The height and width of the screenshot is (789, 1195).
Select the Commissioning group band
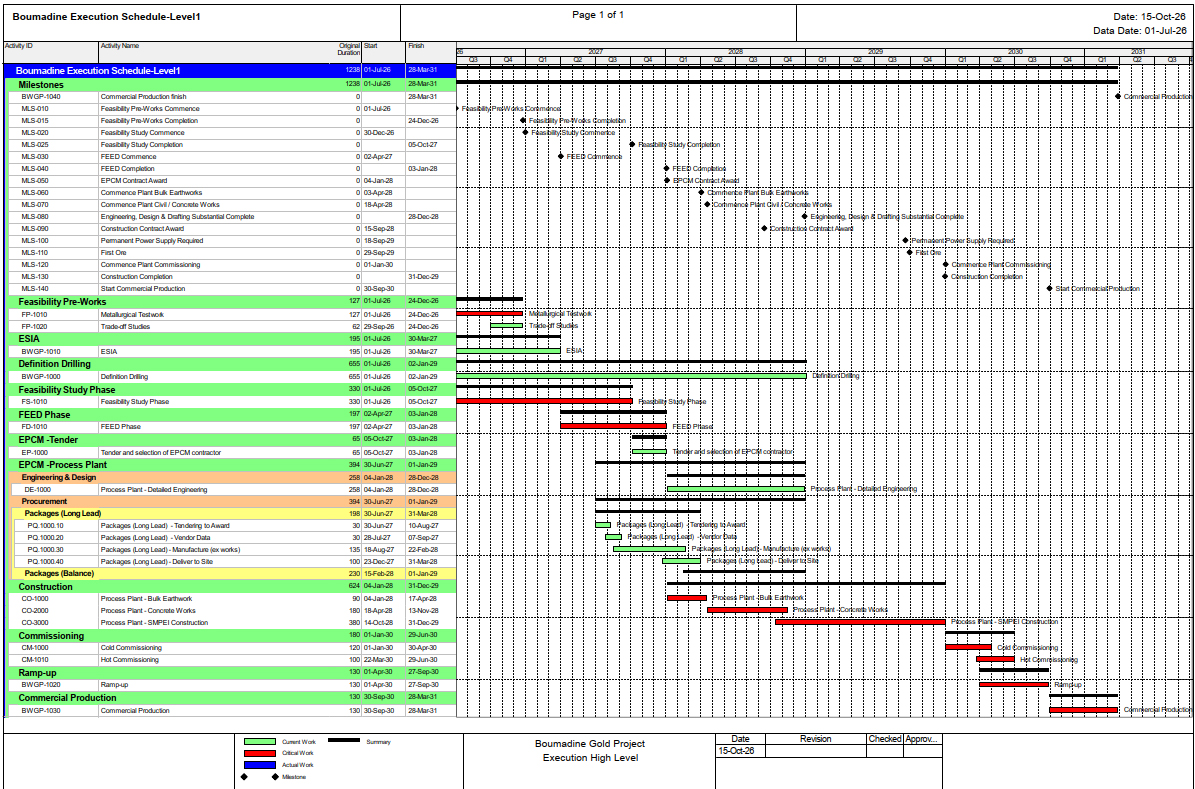(232, 636)
